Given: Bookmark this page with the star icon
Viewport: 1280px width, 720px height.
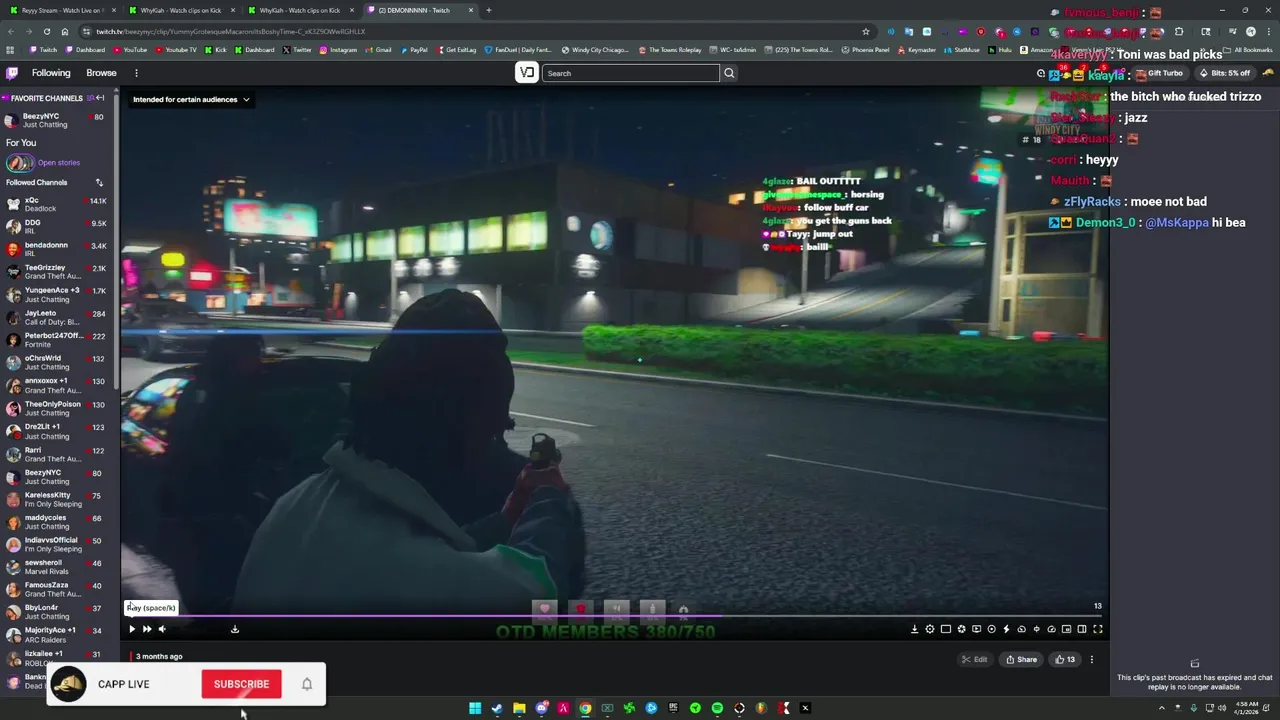Looking at the screenshot, I should (866, 31).
